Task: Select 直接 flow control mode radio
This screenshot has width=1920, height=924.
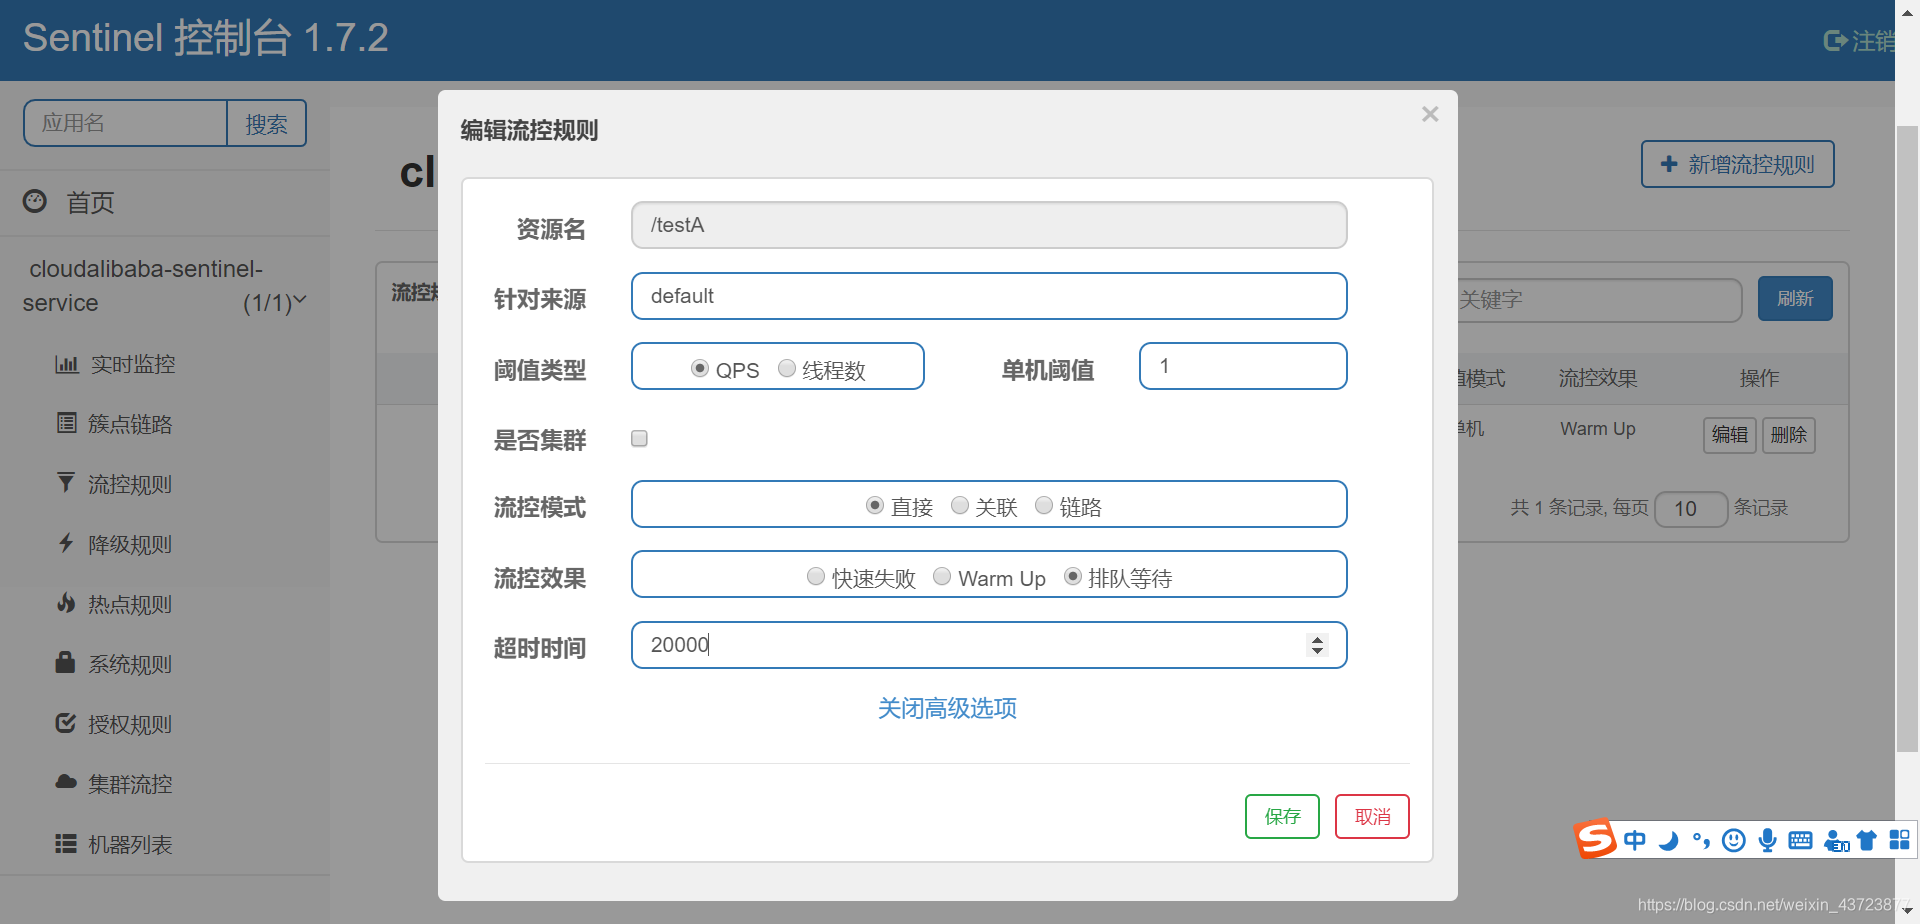Action: click(x=875, y=505)
